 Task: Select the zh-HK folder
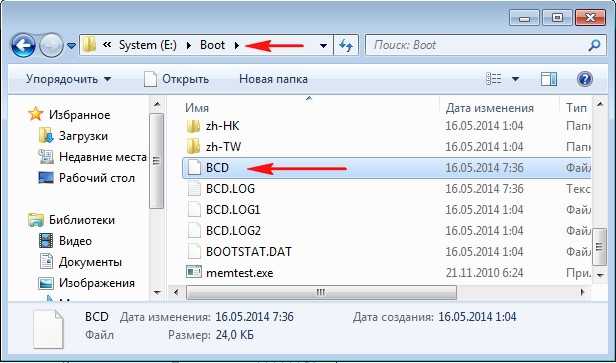(222, 126)
